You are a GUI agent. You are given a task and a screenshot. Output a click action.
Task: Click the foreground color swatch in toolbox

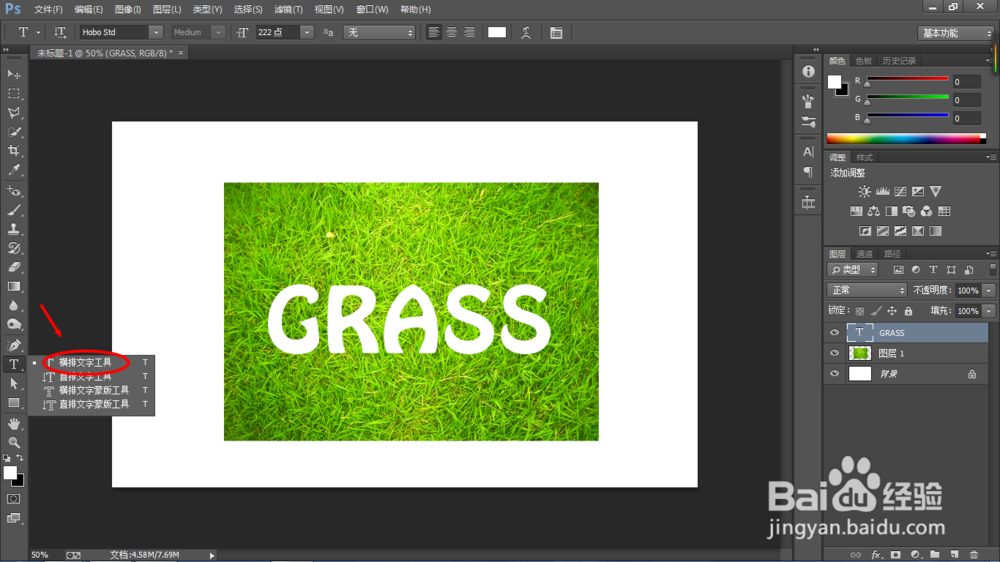point(10,473)
